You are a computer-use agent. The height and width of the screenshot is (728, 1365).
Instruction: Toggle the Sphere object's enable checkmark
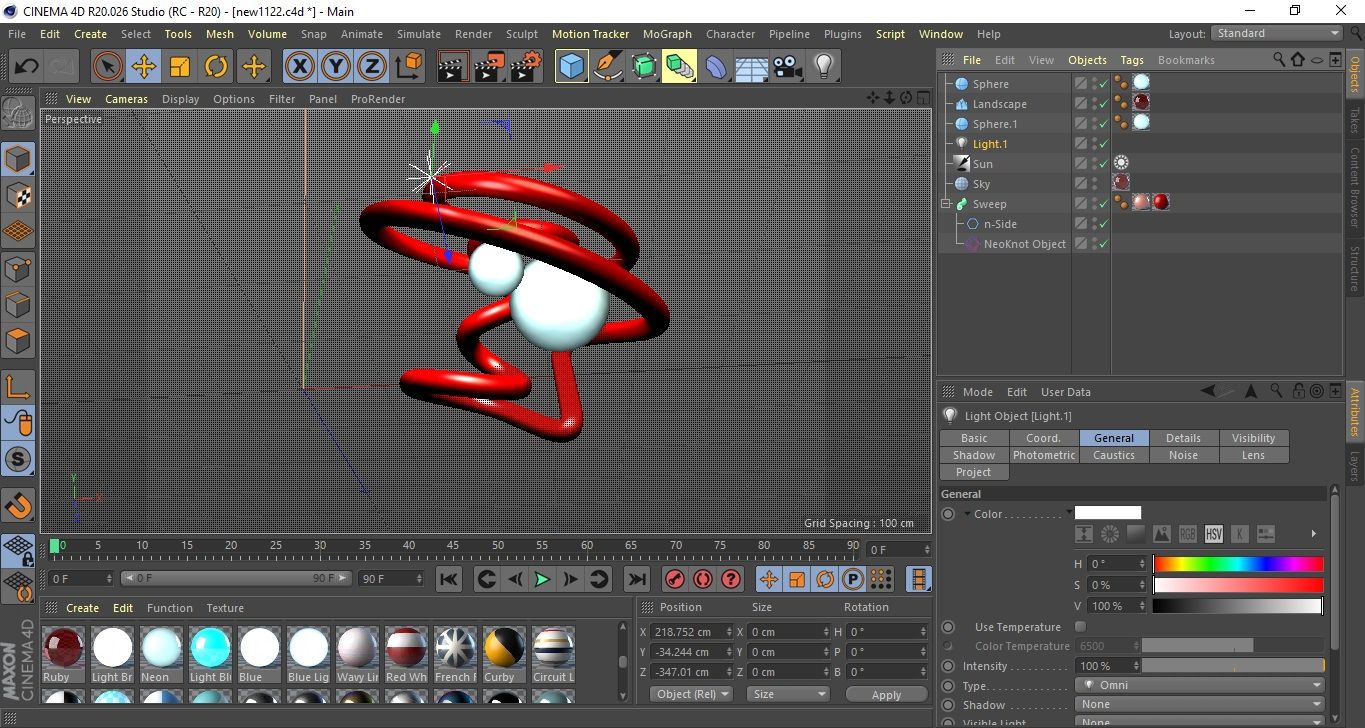click(x=1103, y=84)
